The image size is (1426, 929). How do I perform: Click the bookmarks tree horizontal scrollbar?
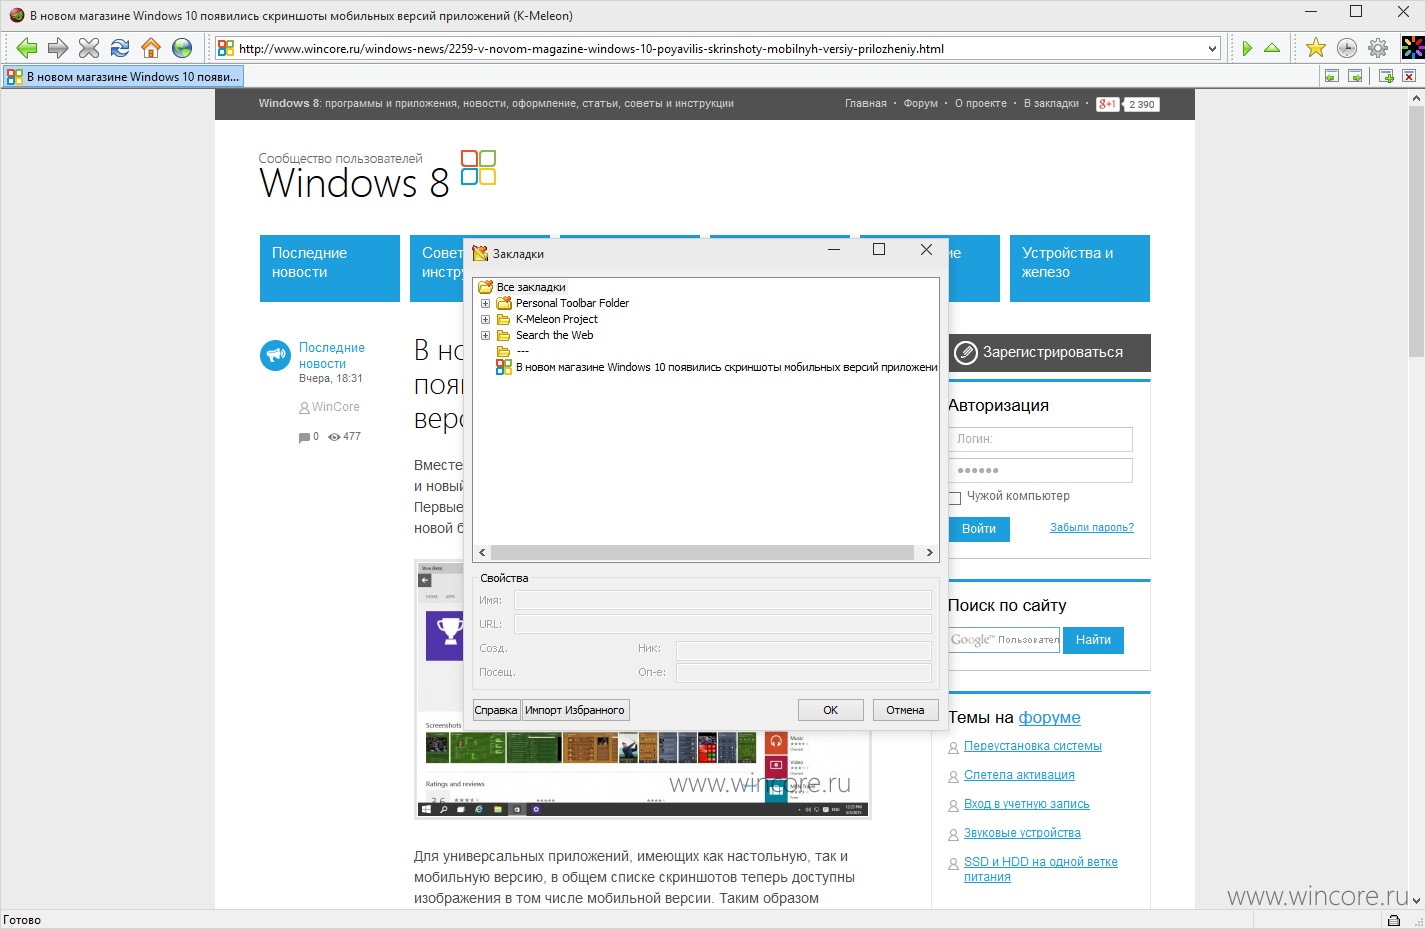(703, 552)
